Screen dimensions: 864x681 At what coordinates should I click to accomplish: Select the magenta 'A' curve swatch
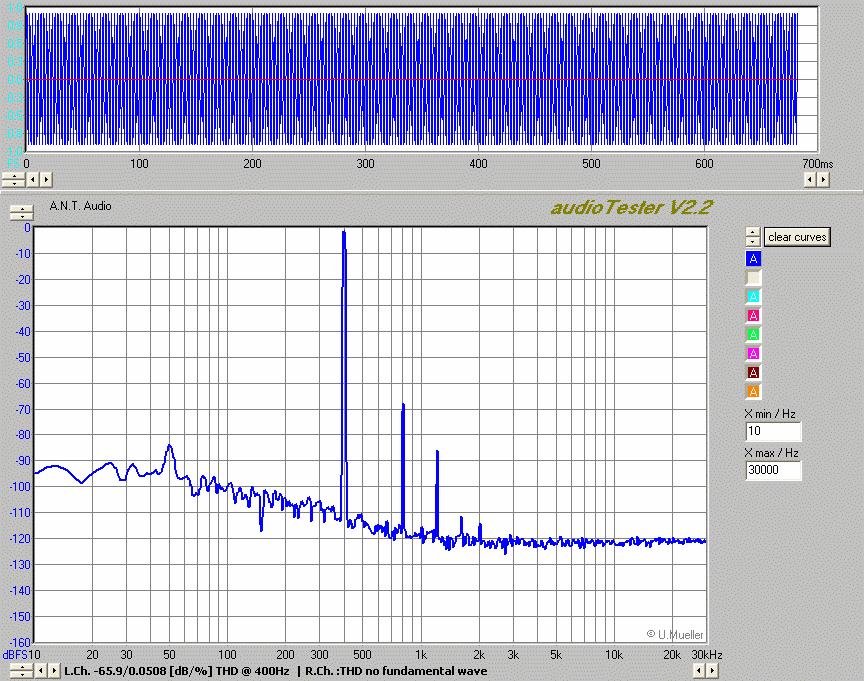point(754,354)
